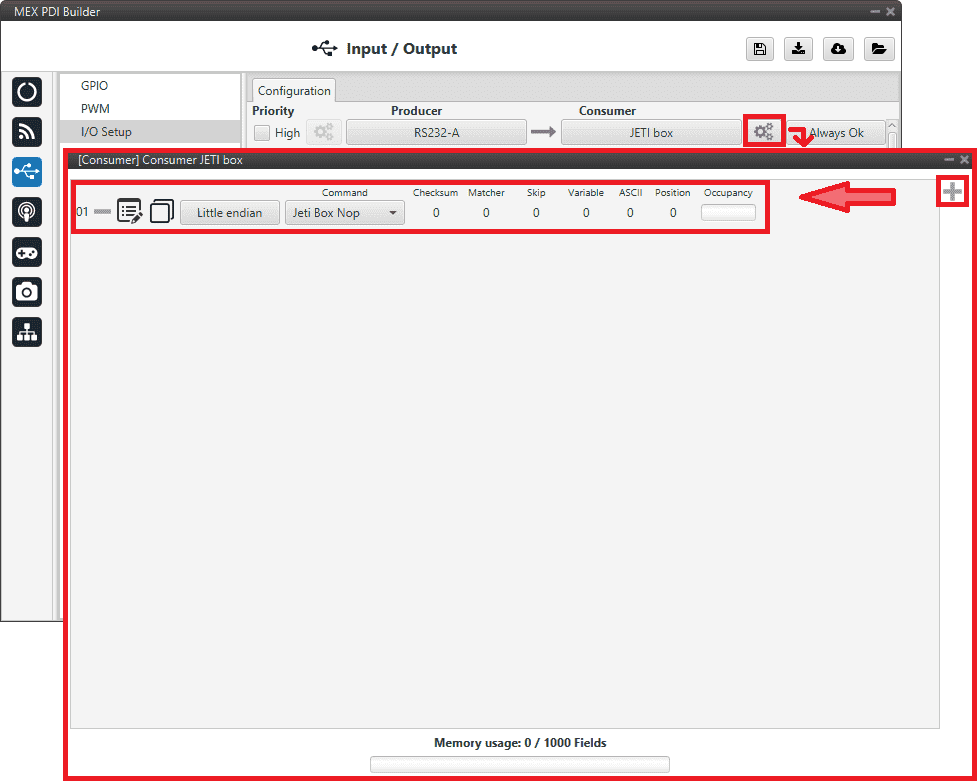The height and width of the screenshot is (782, 977).
Task: Open the Consumer JETI box gears settings
Action: 763,131
